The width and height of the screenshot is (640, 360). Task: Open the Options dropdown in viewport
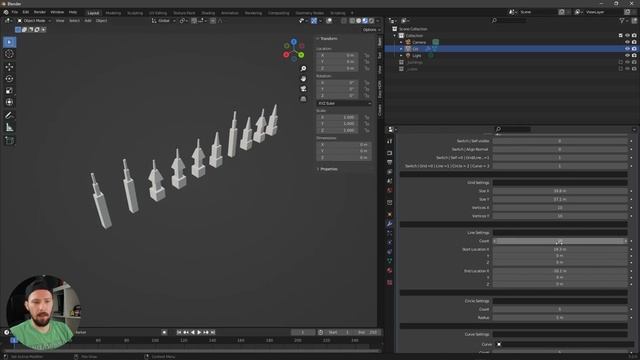371,30
